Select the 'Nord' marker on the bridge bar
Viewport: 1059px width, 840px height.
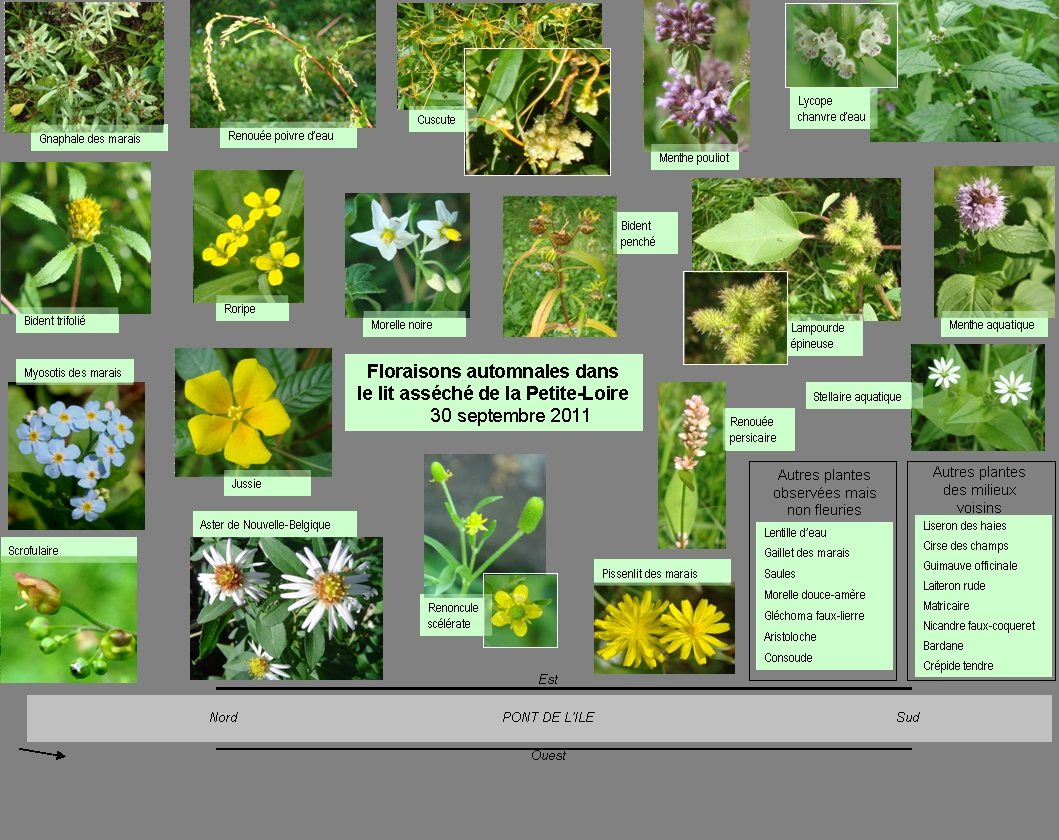pos(223,717)
